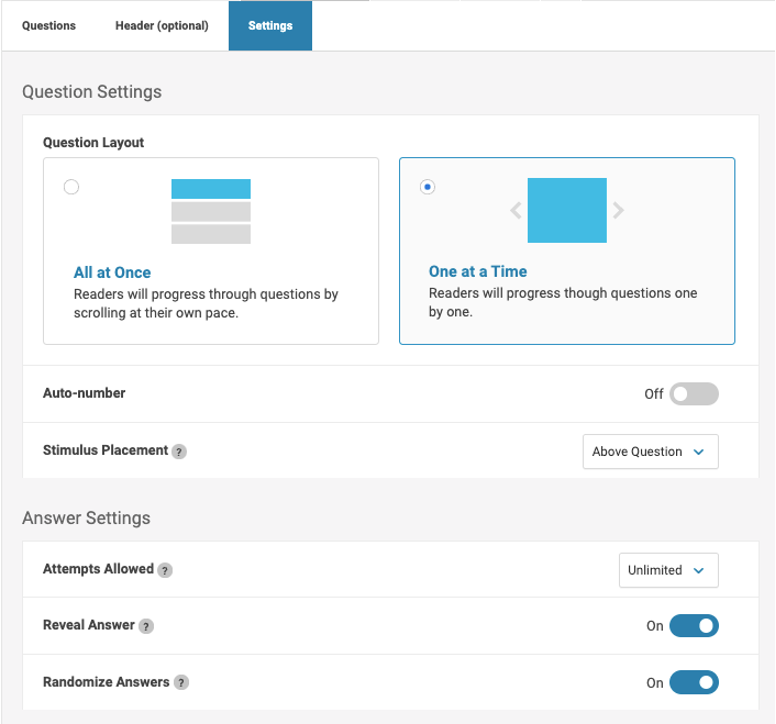776x724 pixels.
Task: Turn off the Randomize Answers switch
Action: coord(693,683)
